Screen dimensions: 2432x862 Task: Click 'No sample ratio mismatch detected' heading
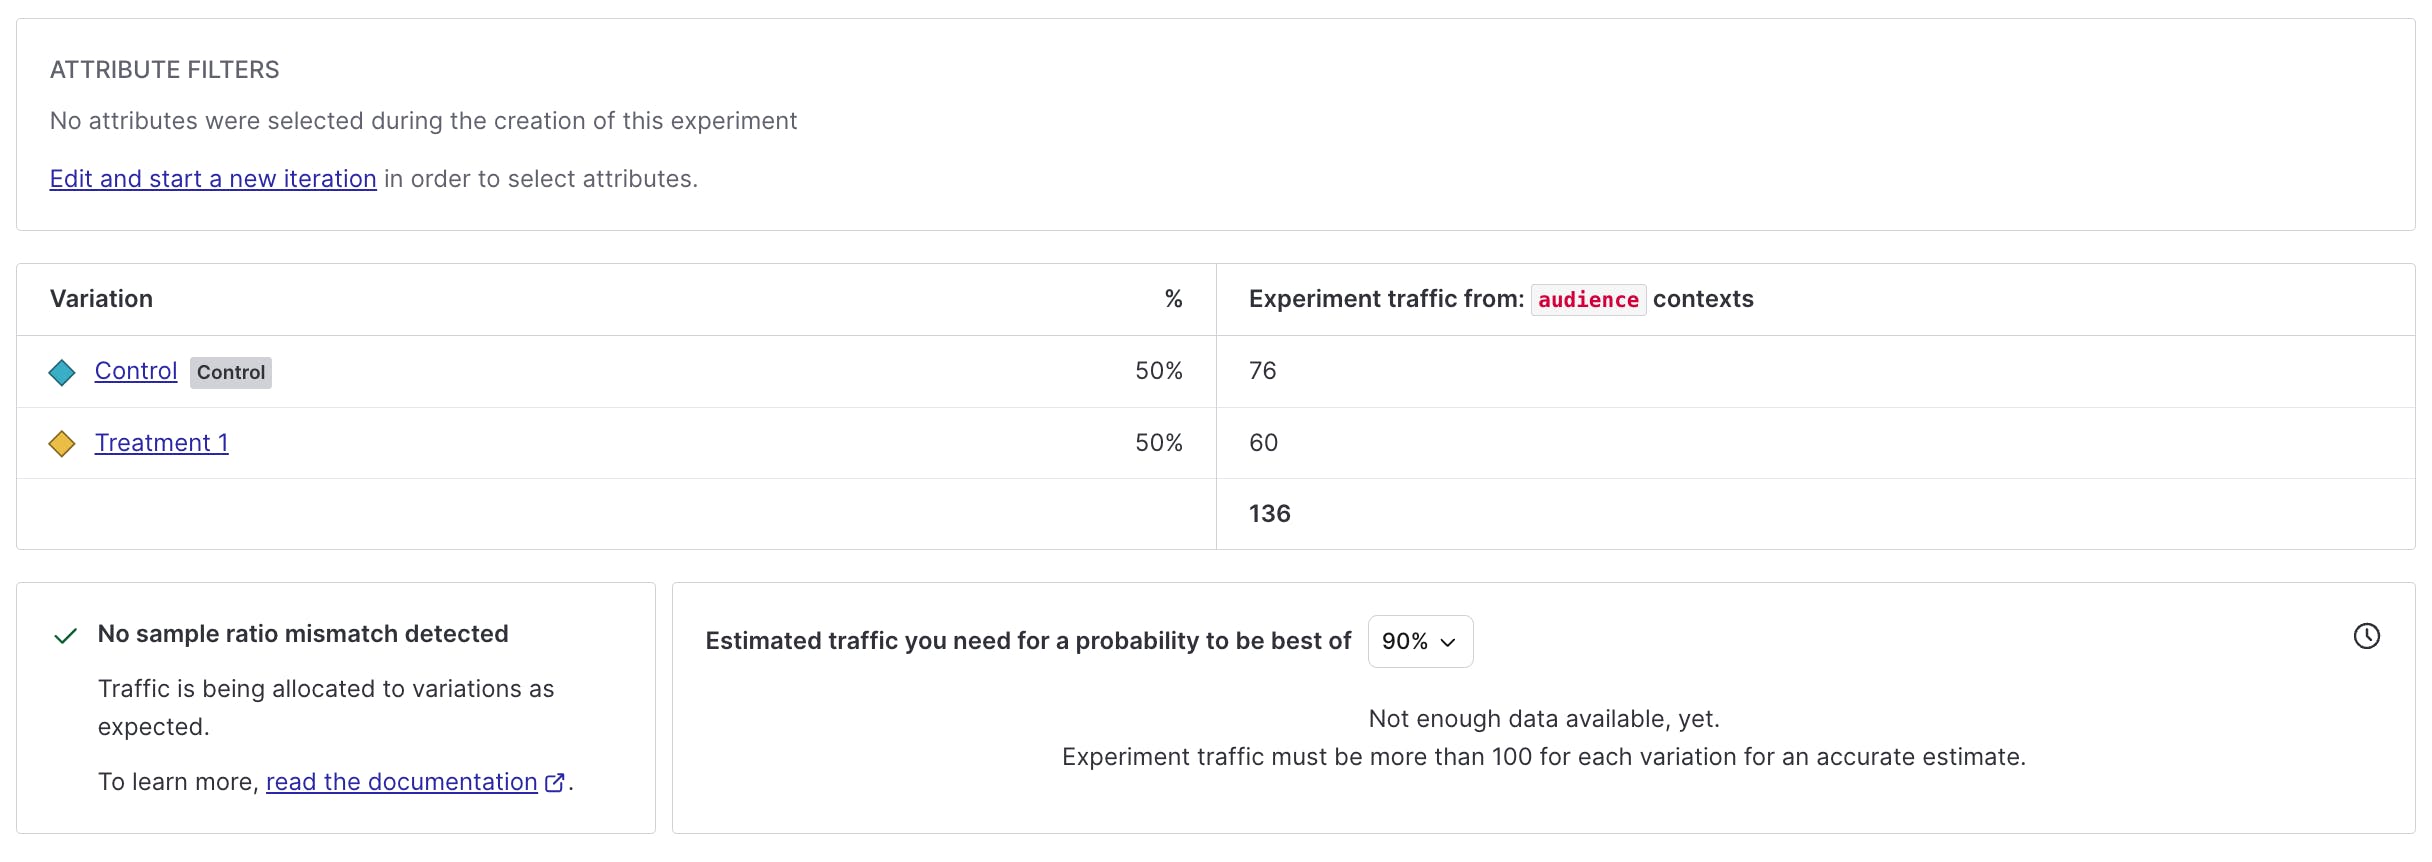(303, 634)
